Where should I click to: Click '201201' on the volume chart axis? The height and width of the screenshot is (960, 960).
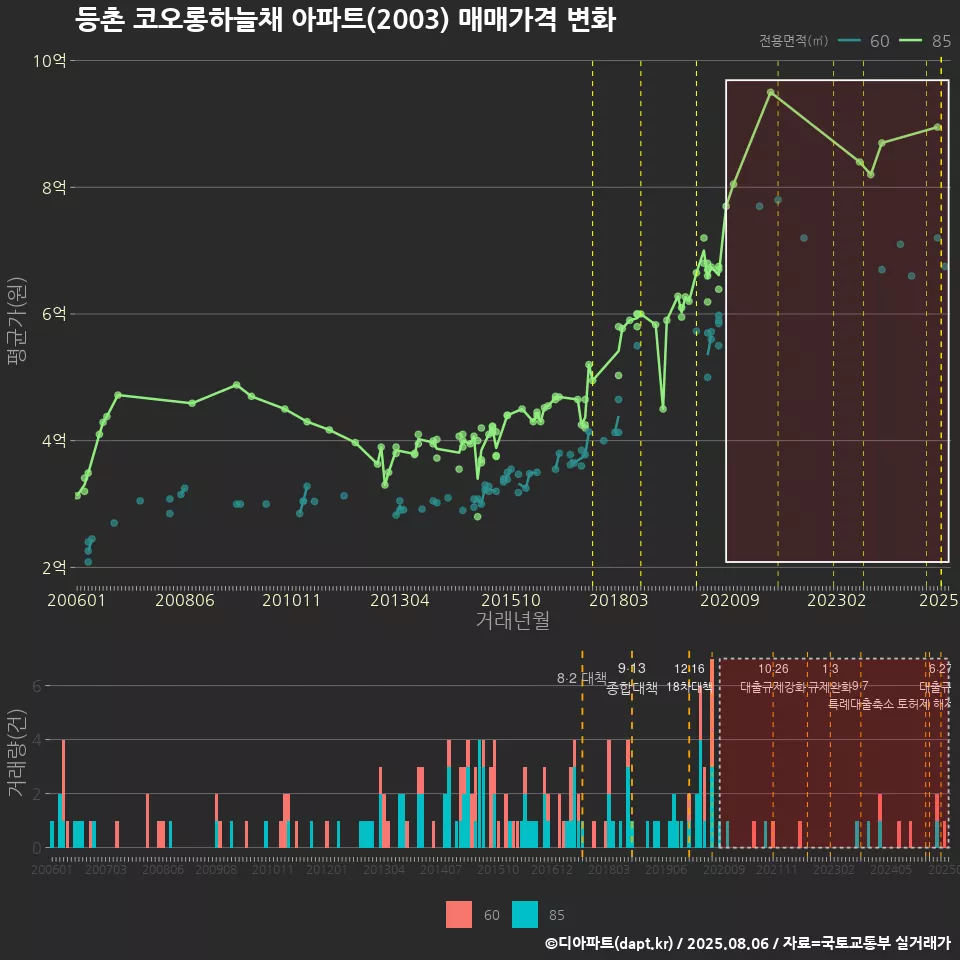click(x=327, y=869)
